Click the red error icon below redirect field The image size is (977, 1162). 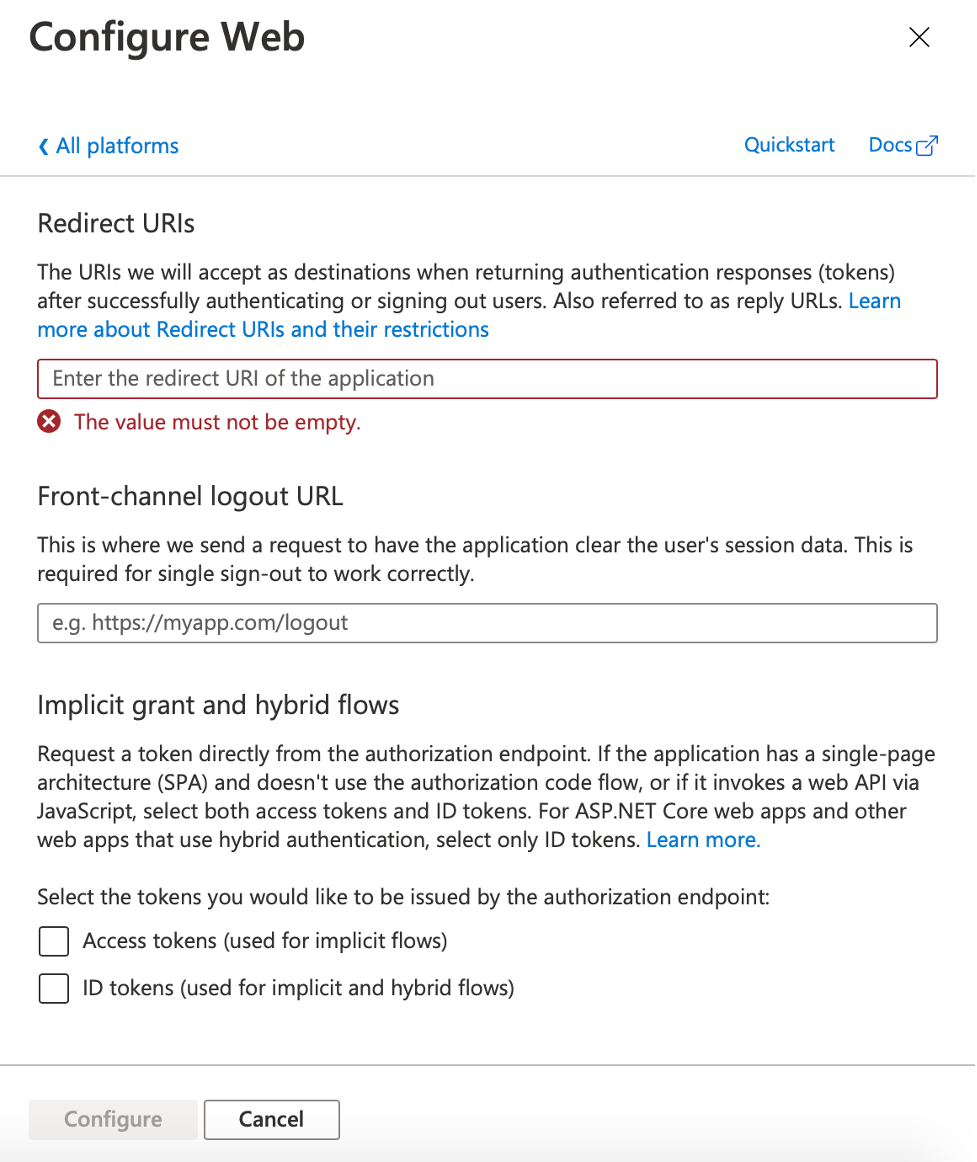pyautogui.click(x=49, y=422)
